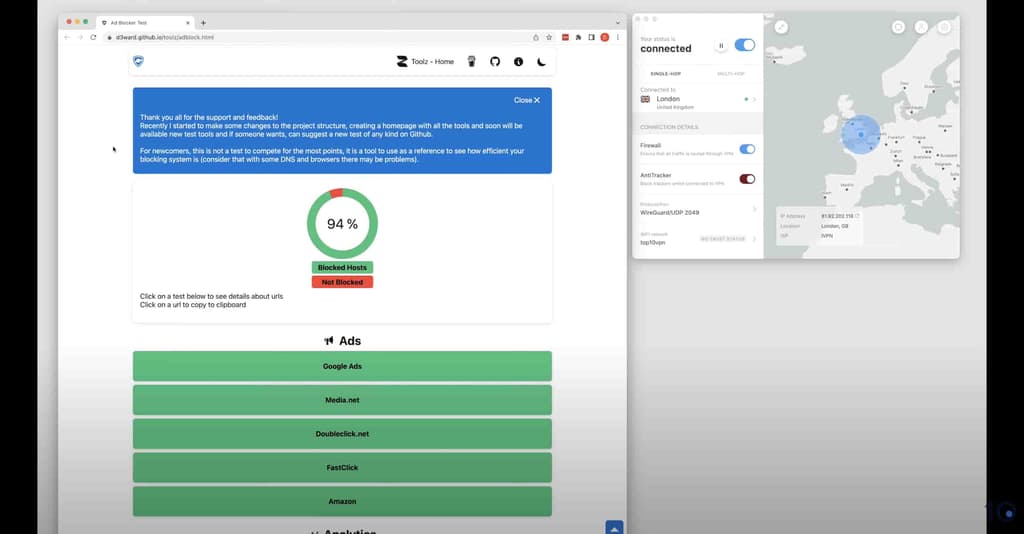
Task: Click the collapse-map arrows icon in IVPN
Action: 781,27
